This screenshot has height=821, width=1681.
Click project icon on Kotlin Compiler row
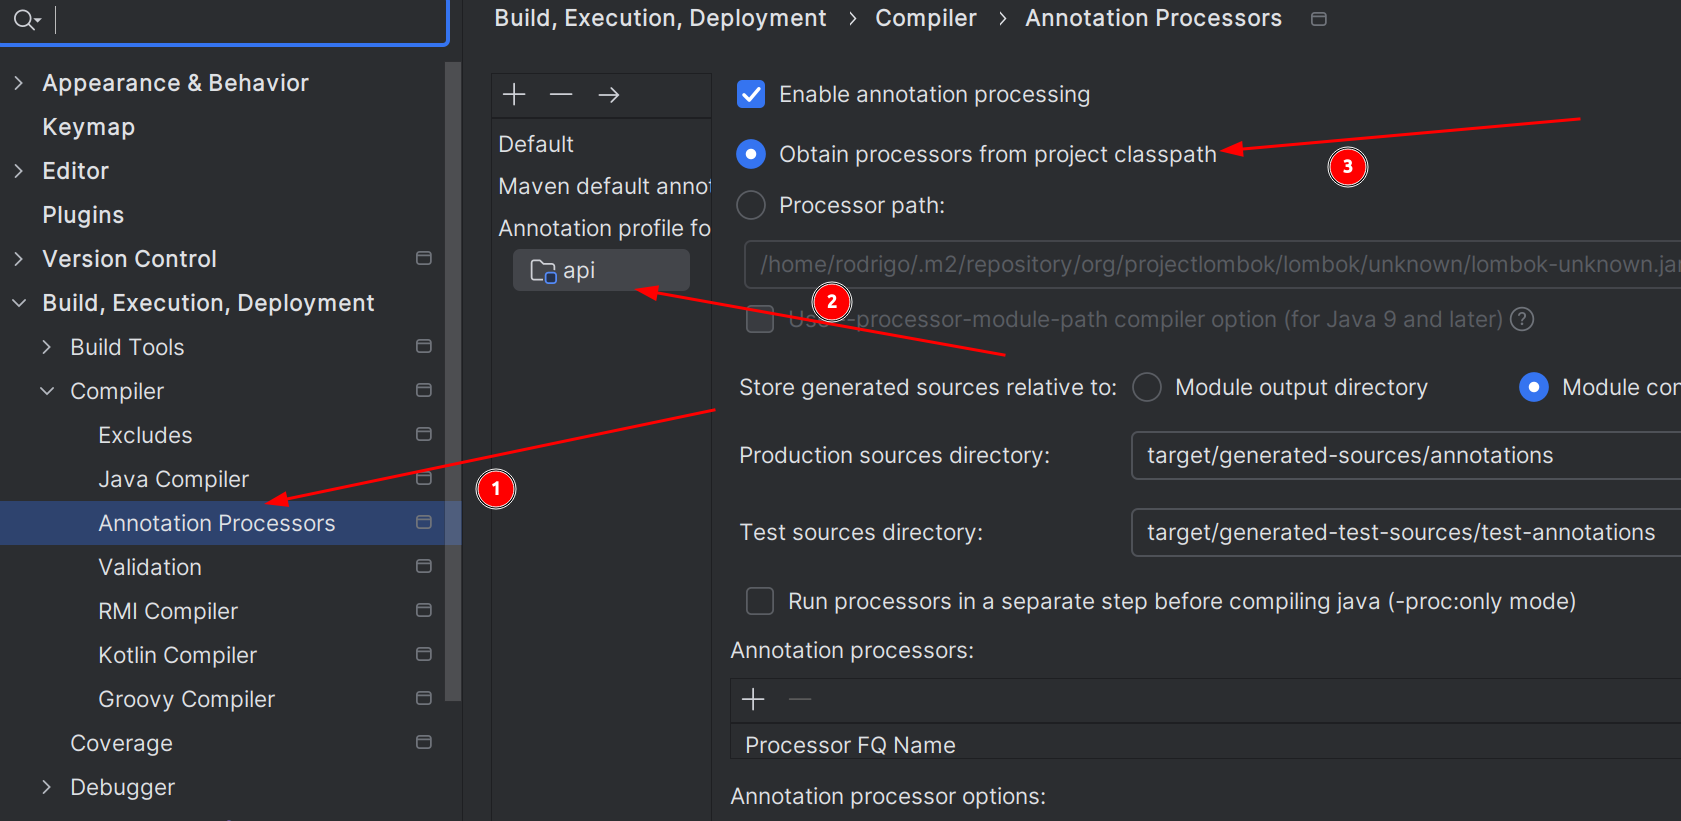[424, 654]
